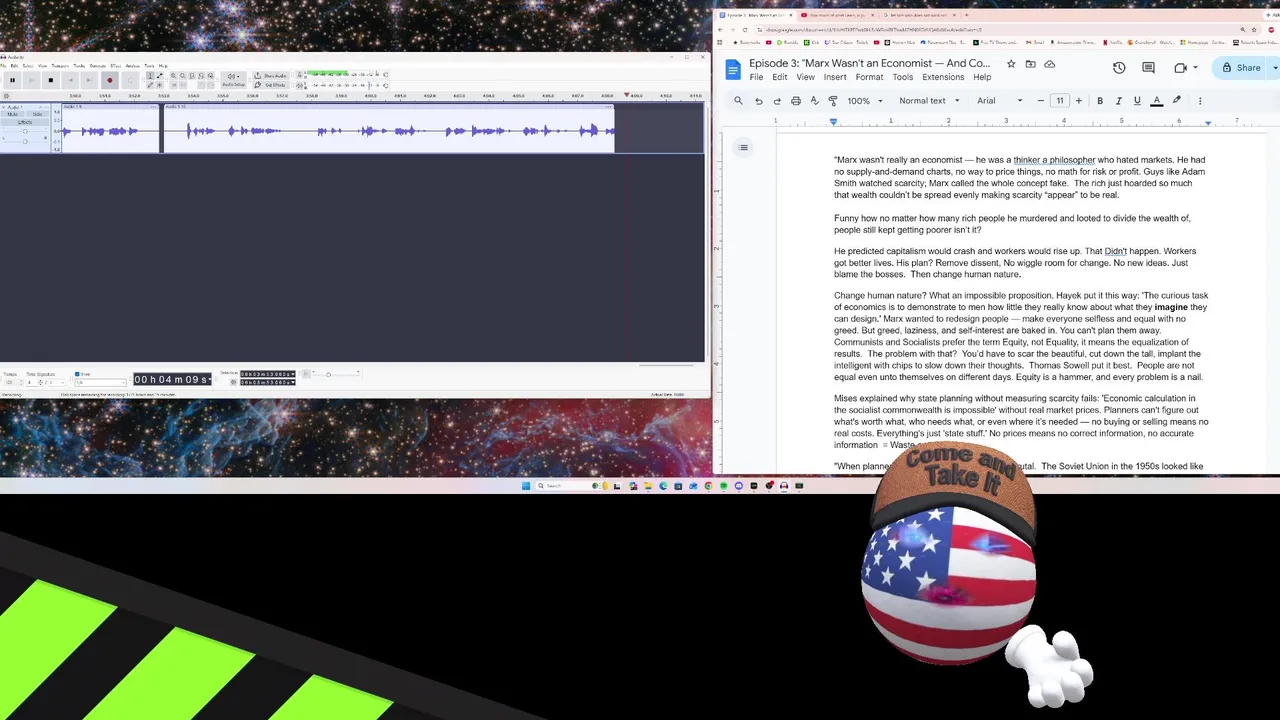The width and height of the screenshot is (1280, 720).
Task: Click the Paint format roller icon
Action: 833,100
